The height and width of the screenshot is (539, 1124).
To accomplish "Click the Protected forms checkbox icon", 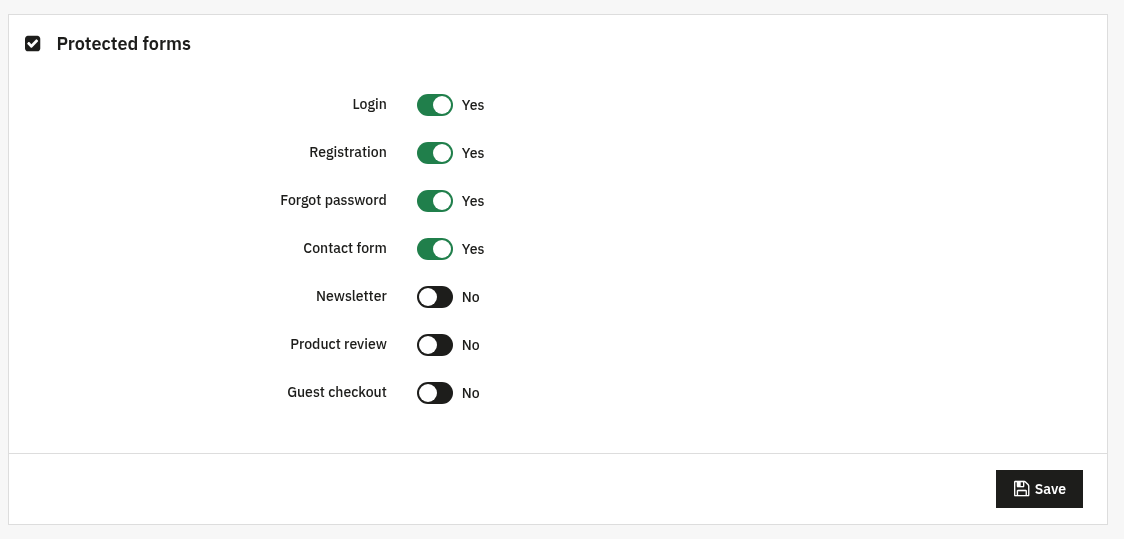I will [x=32, y=44].
